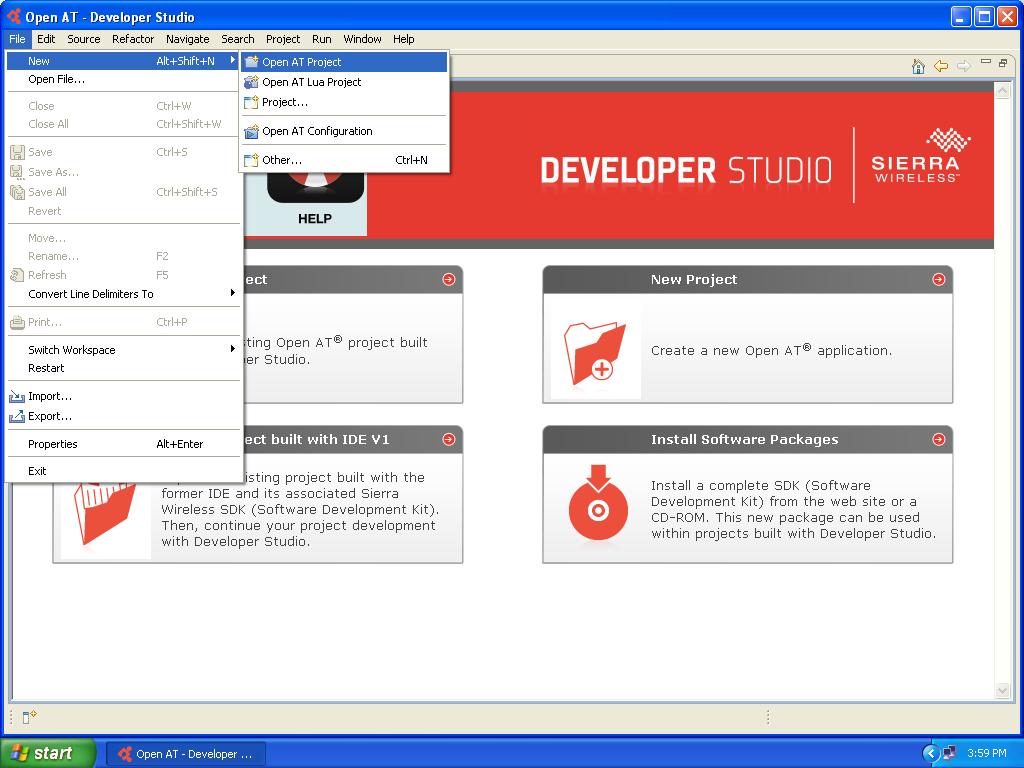Click the Windows Start button

(x=47, y=754)
